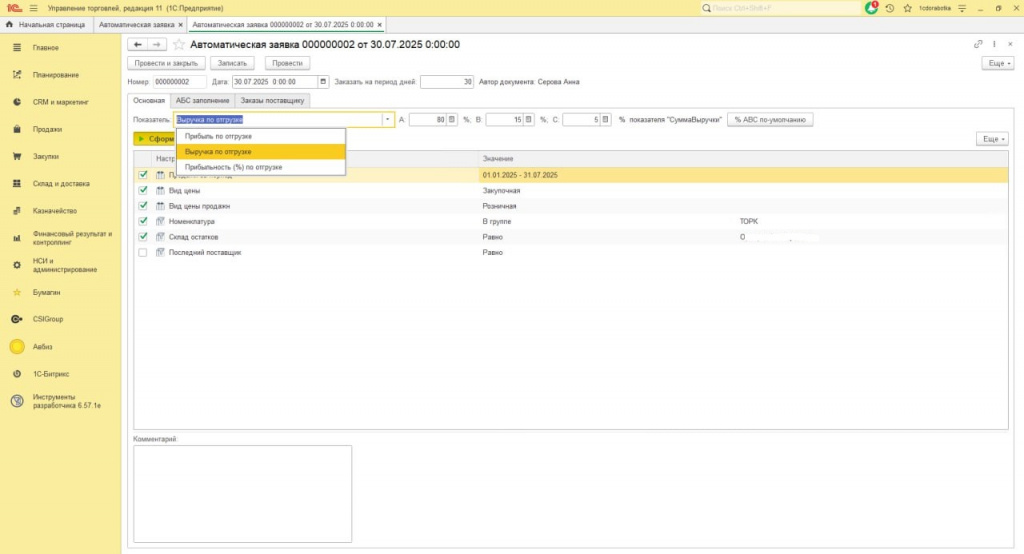
Task: Open Склад и доставка section
Action: tap(60, 184)
